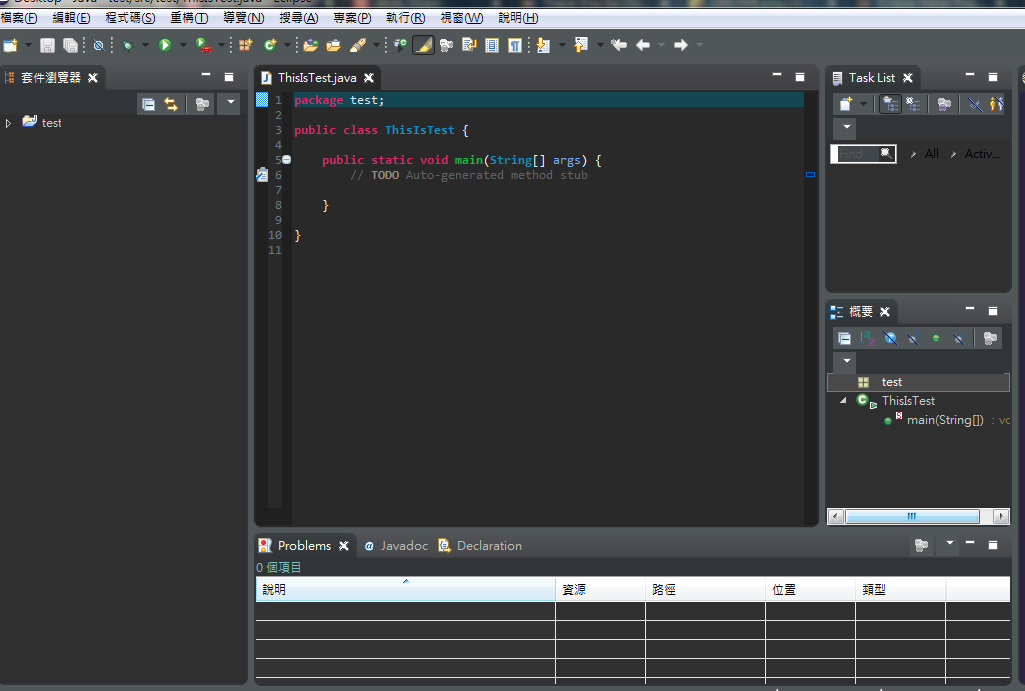1025x691 pixels.
Task: Click the New wizard icon in main toolbar
Action: click(10, 45)
